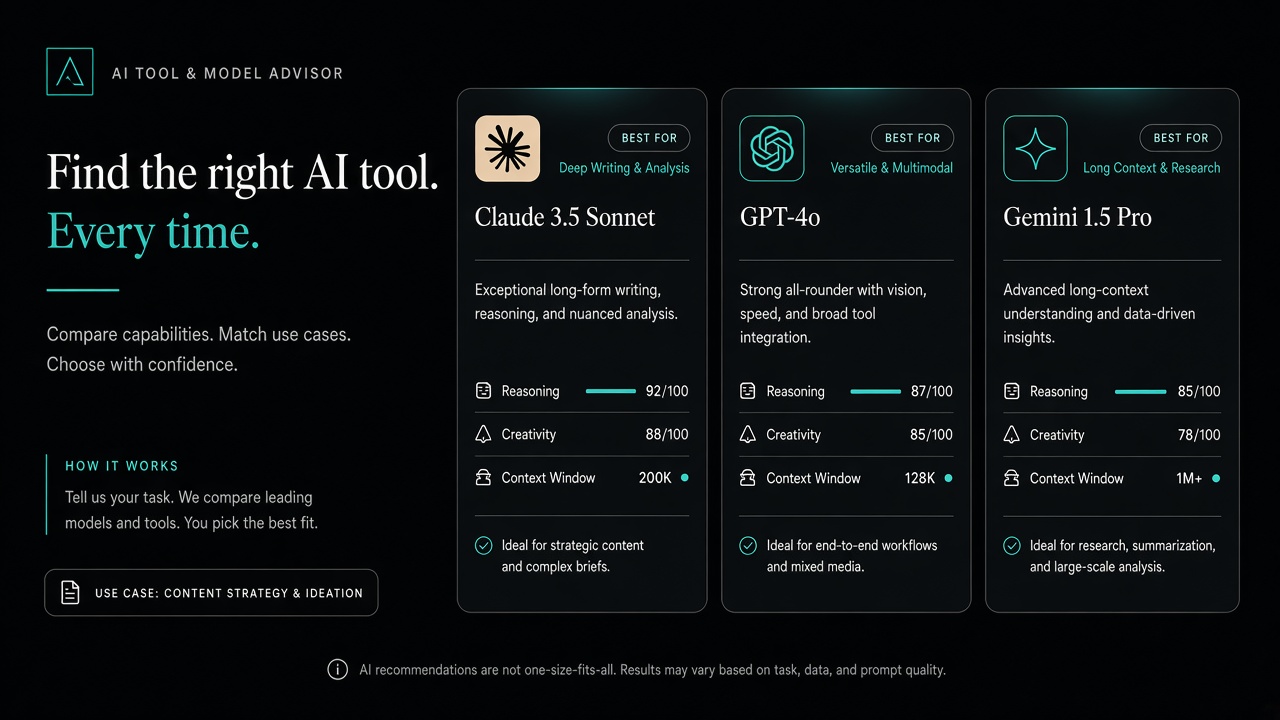Image resolution: width=1280 pixels, height=720 pixels.
Task: Click the 85/100 Creativity score in GPT-4o card
Action: point(931,435)
